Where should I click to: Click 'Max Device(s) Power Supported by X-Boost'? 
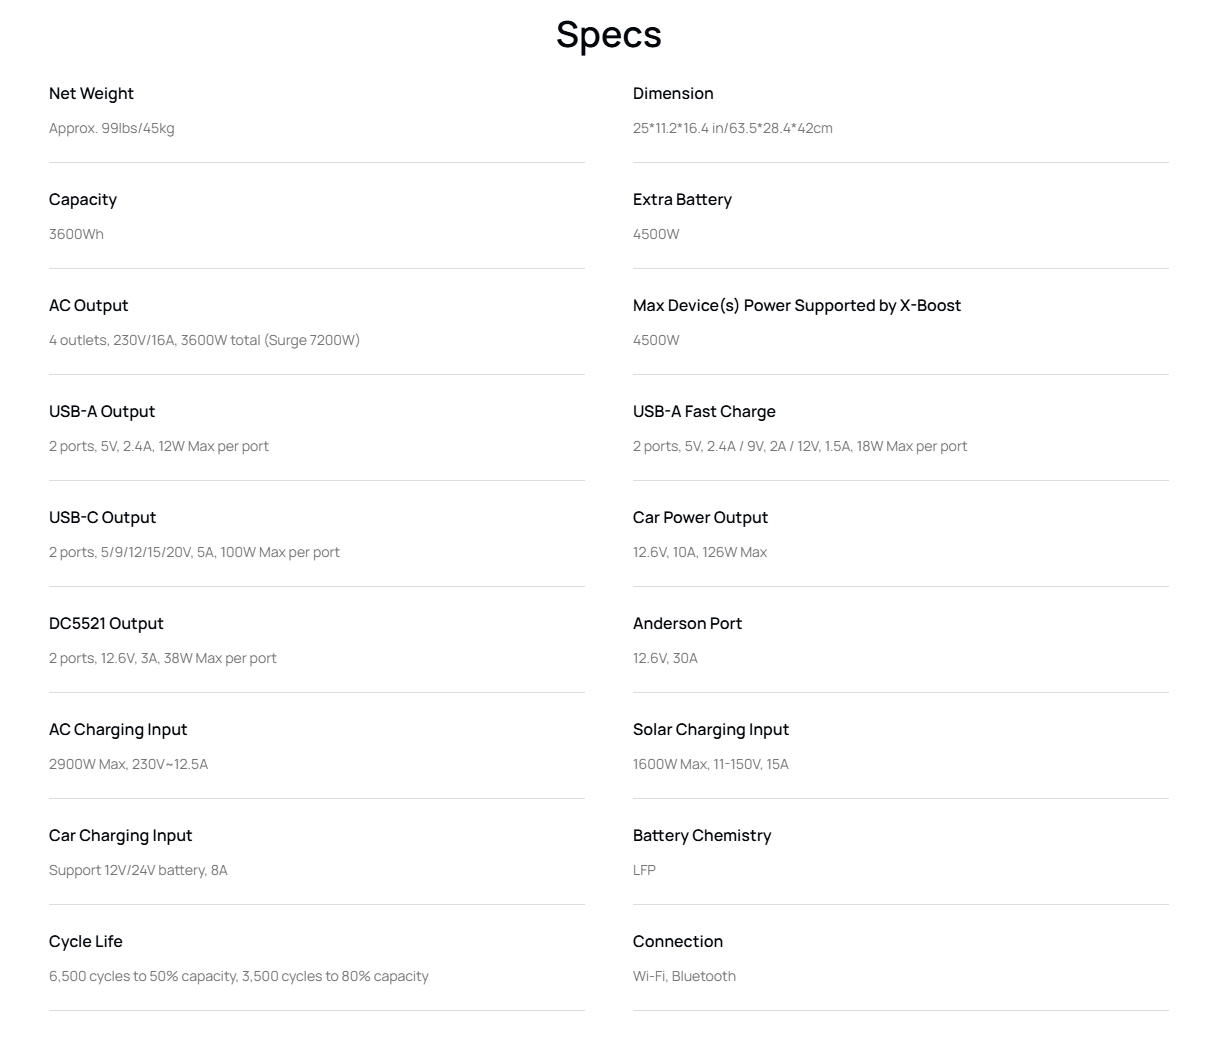tap(796, 306)
